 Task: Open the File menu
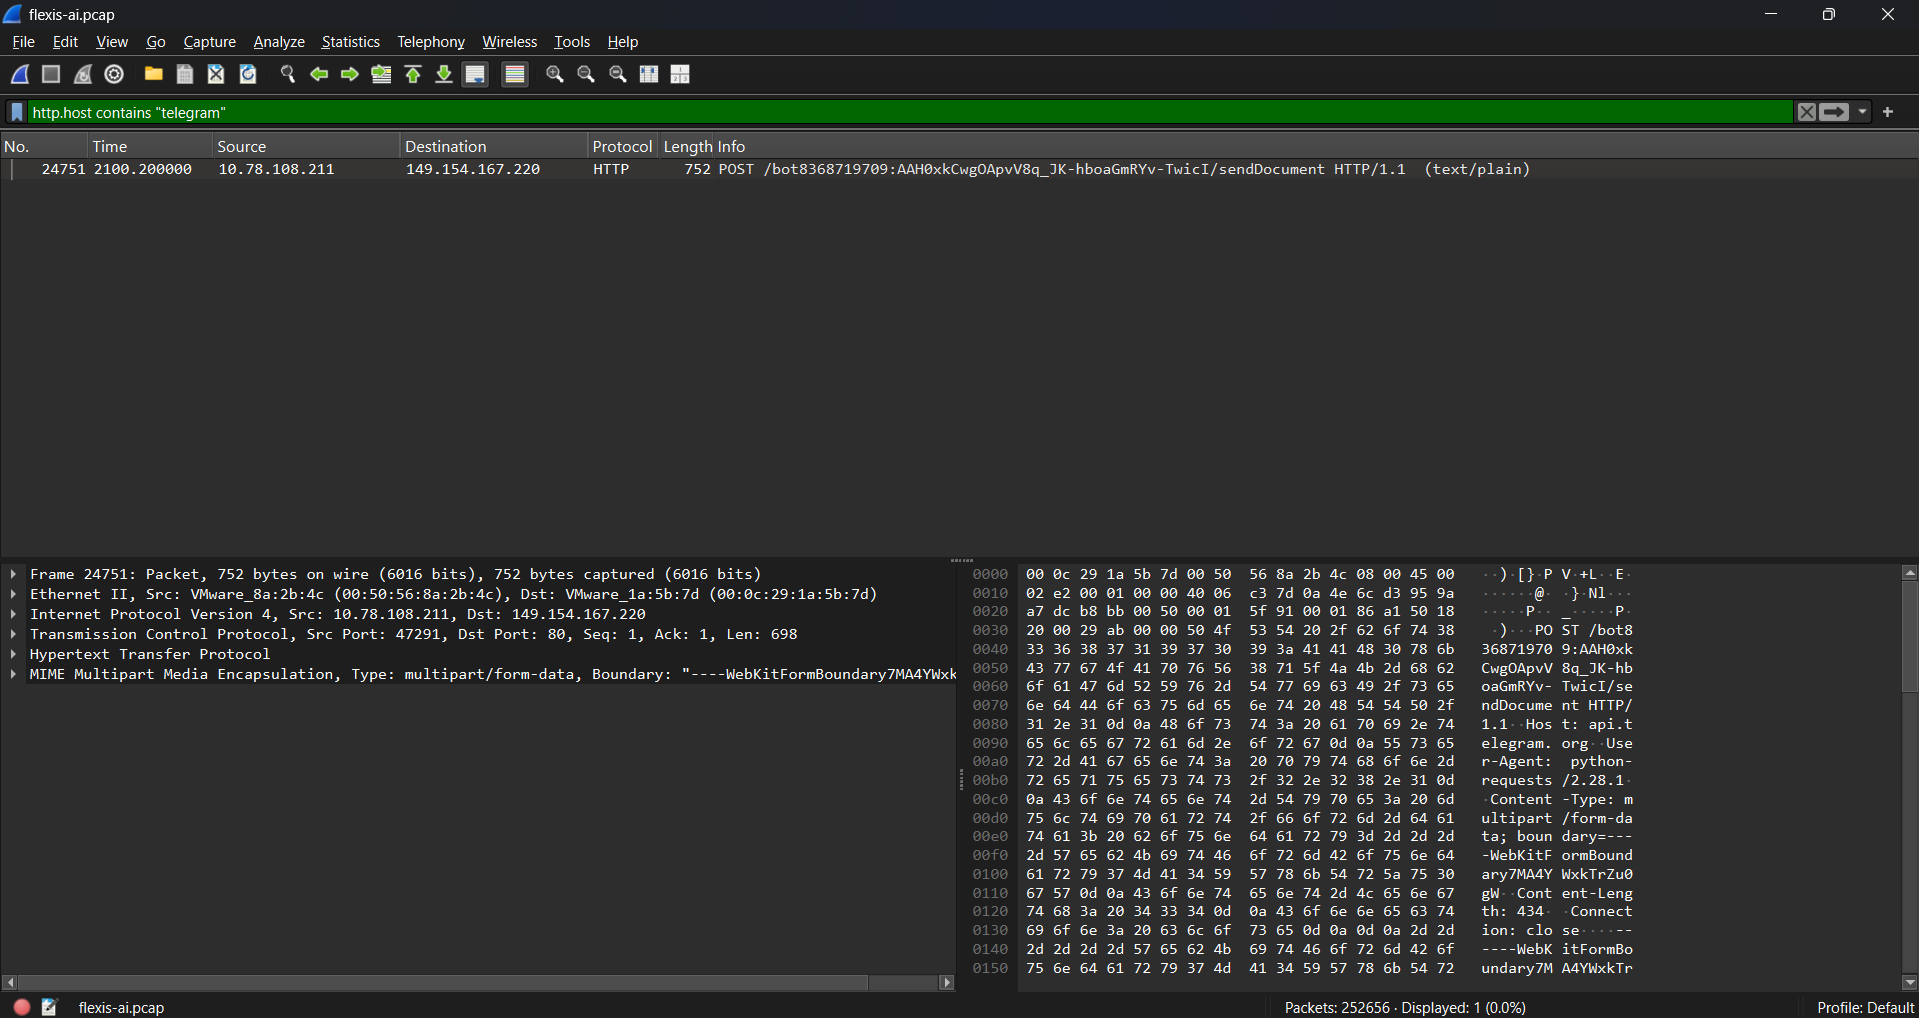coord(23,42)
